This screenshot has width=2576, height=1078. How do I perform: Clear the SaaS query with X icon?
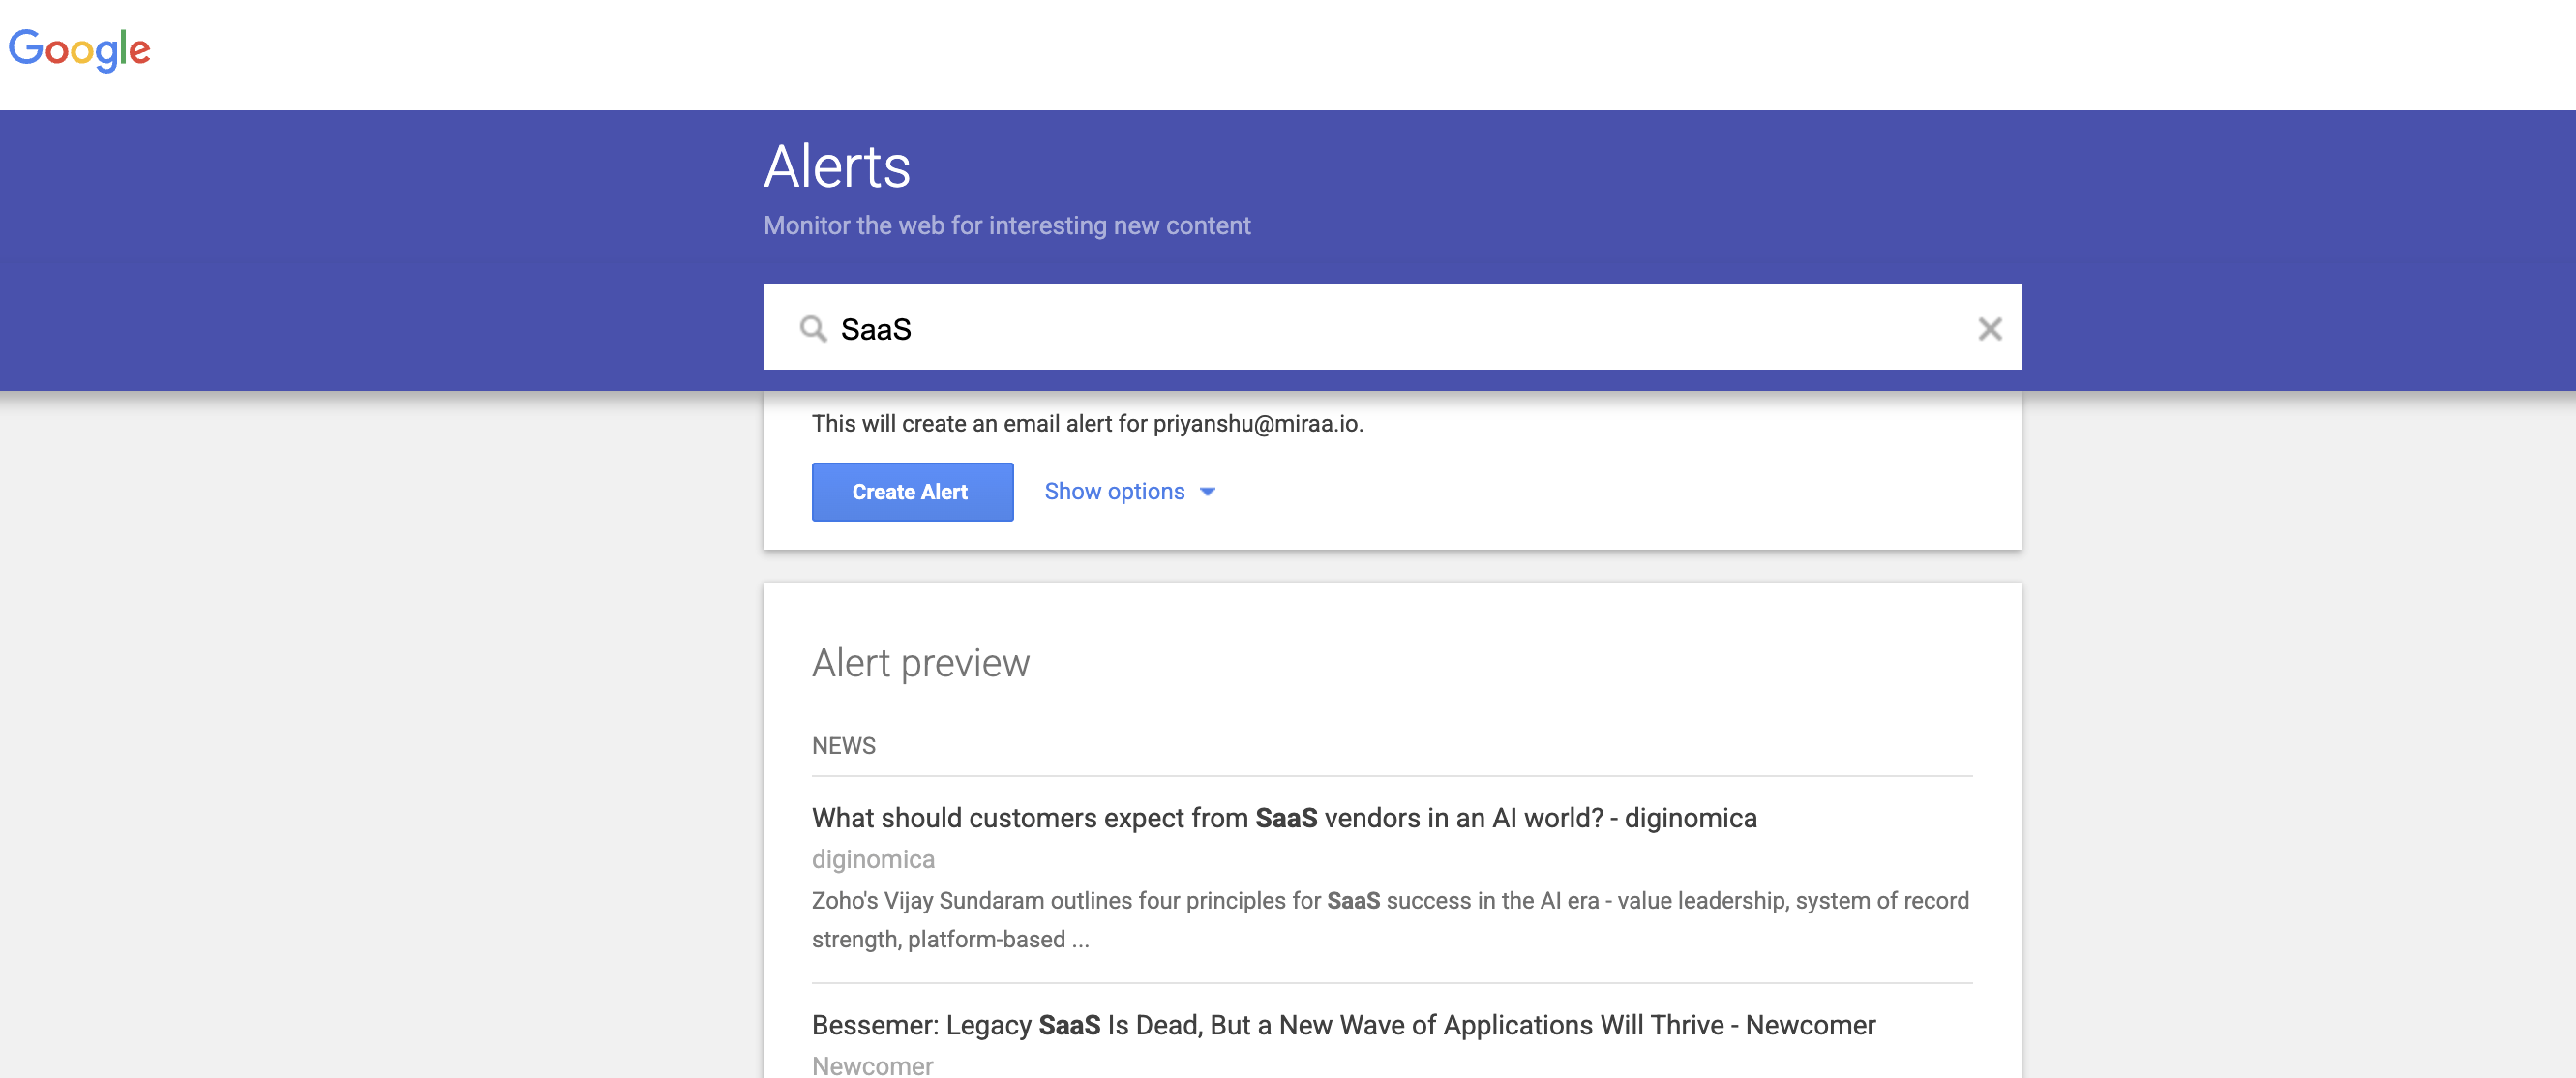[x=1989, y=329]
